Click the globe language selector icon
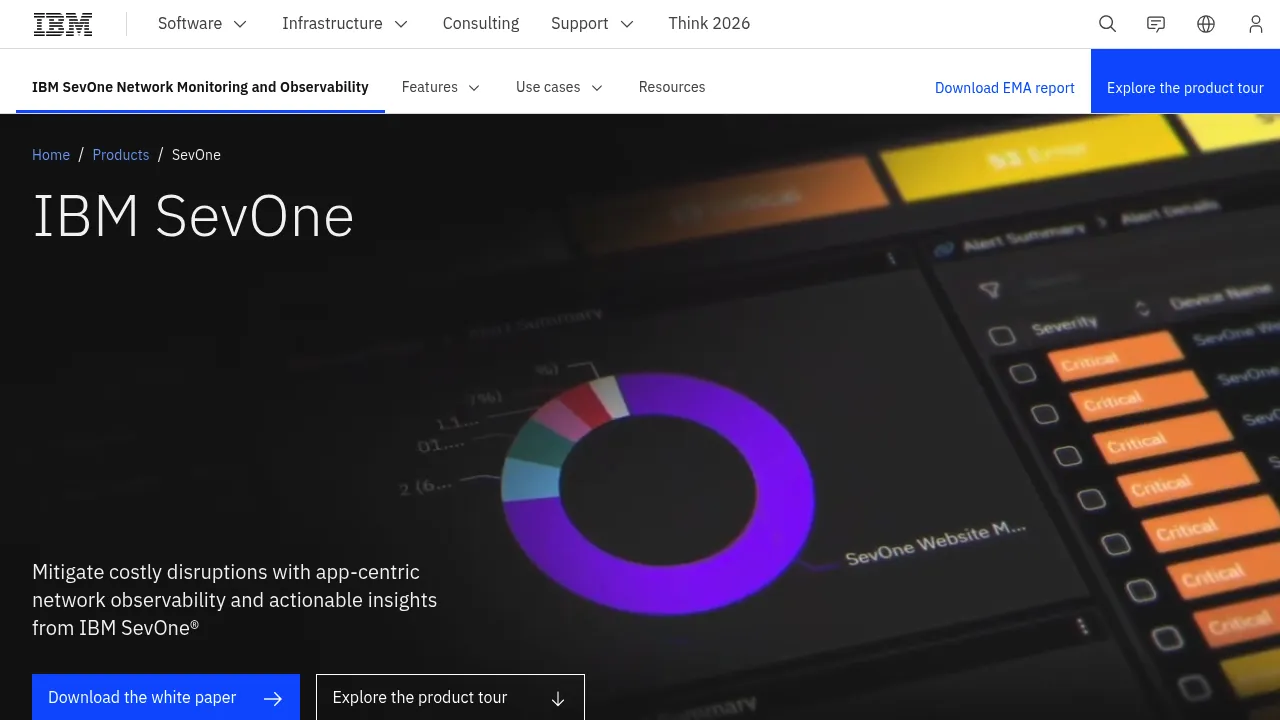 [1206, 24]
